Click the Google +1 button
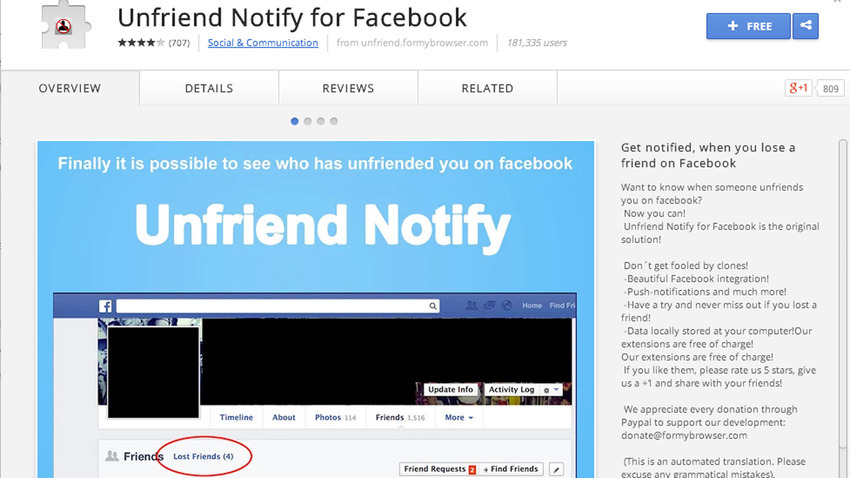Screen dimensions: 850x478 798,89
